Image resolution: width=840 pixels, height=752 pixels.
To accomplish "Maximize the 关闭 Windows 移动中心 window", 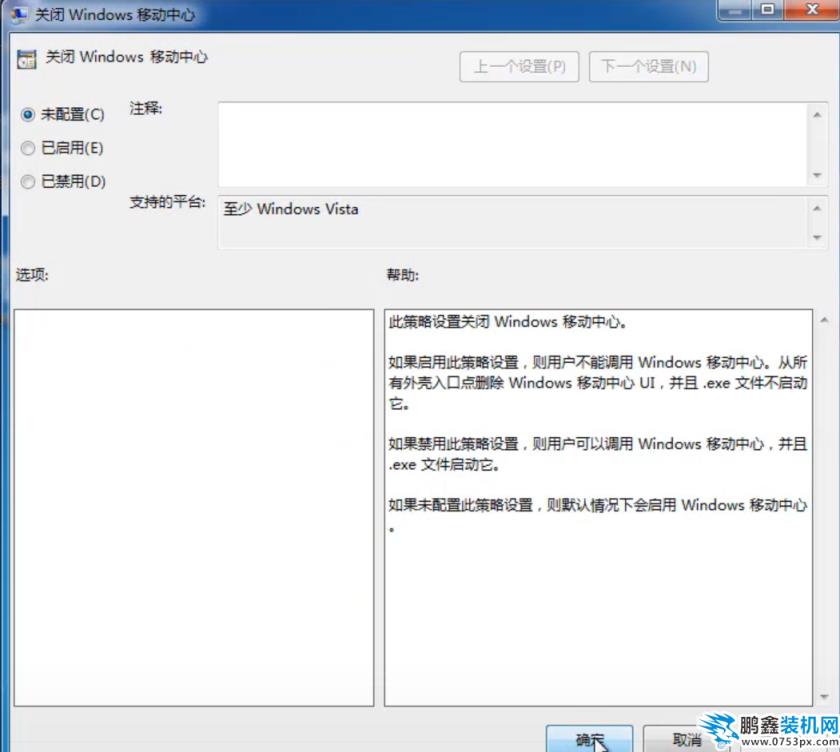I will pyautogui.click(x=768, y=10).
